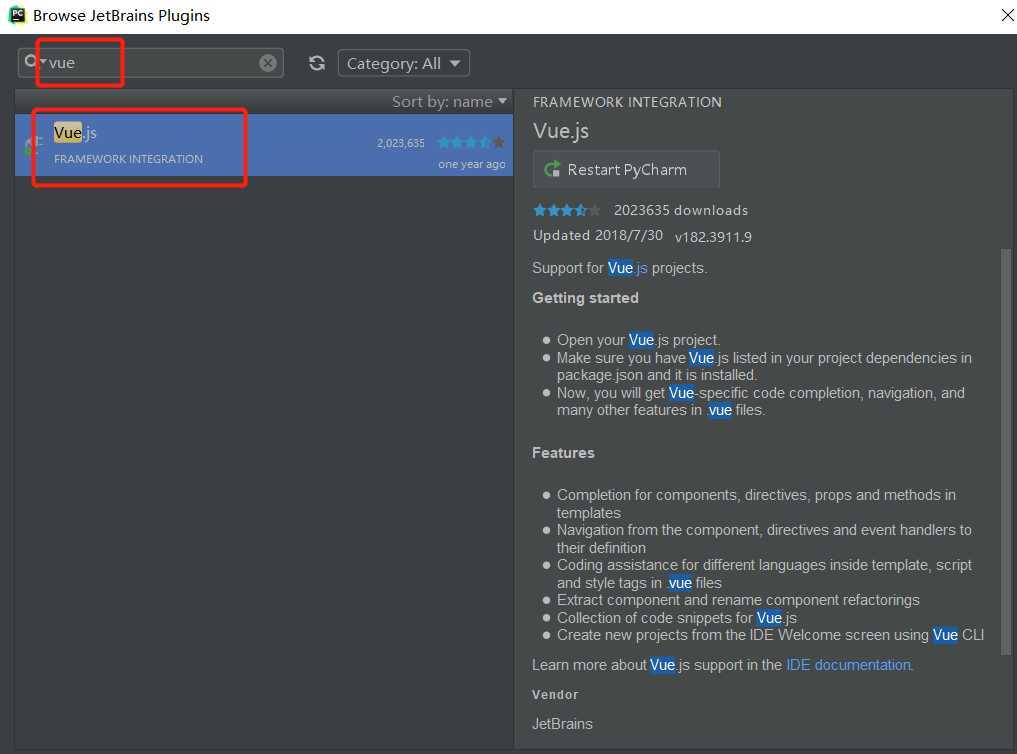Click the Vendor heading
Viewport: 1017px width, 754px height.
[555, 695]
